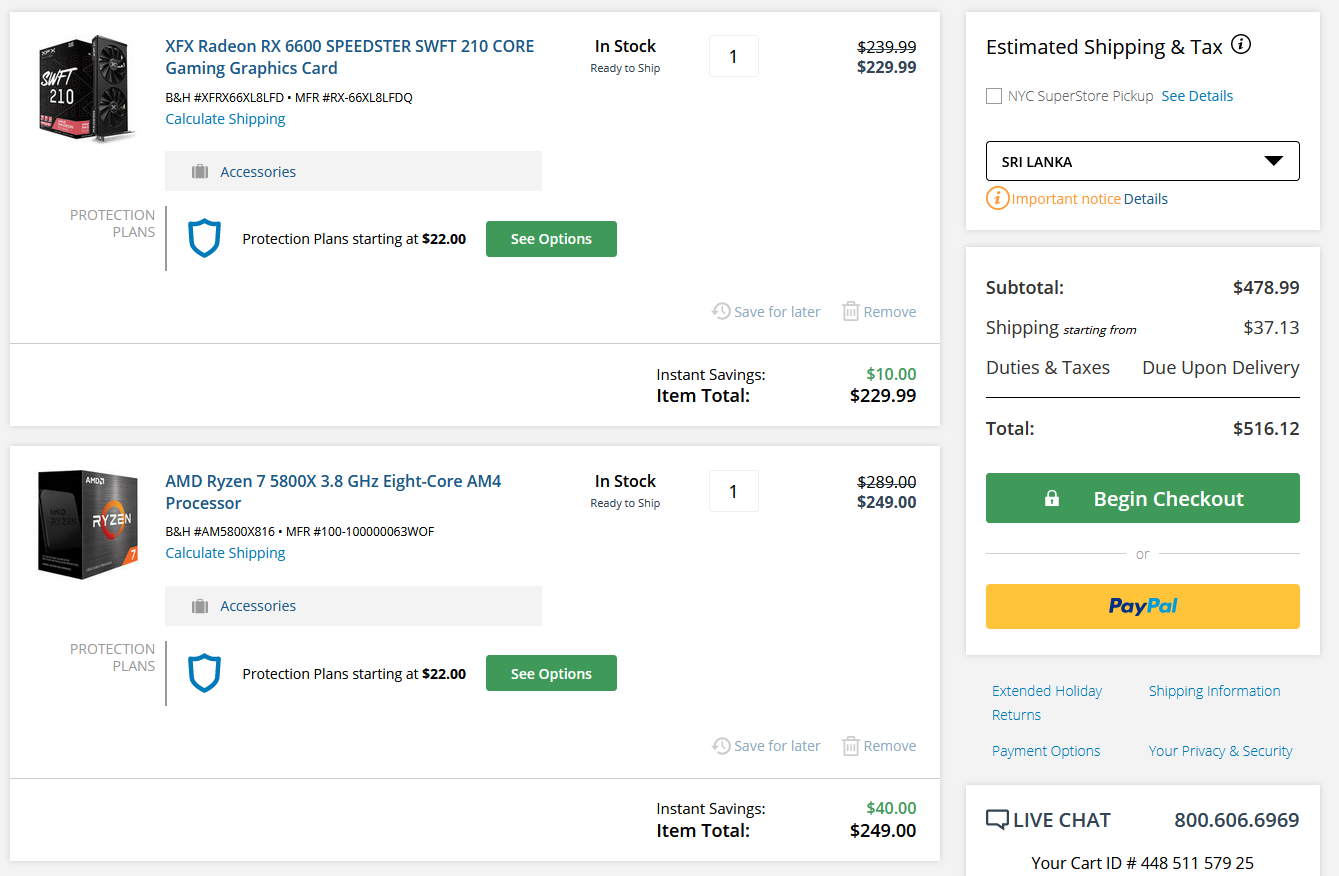Click the orange Important notice info icon

point(997,198)
